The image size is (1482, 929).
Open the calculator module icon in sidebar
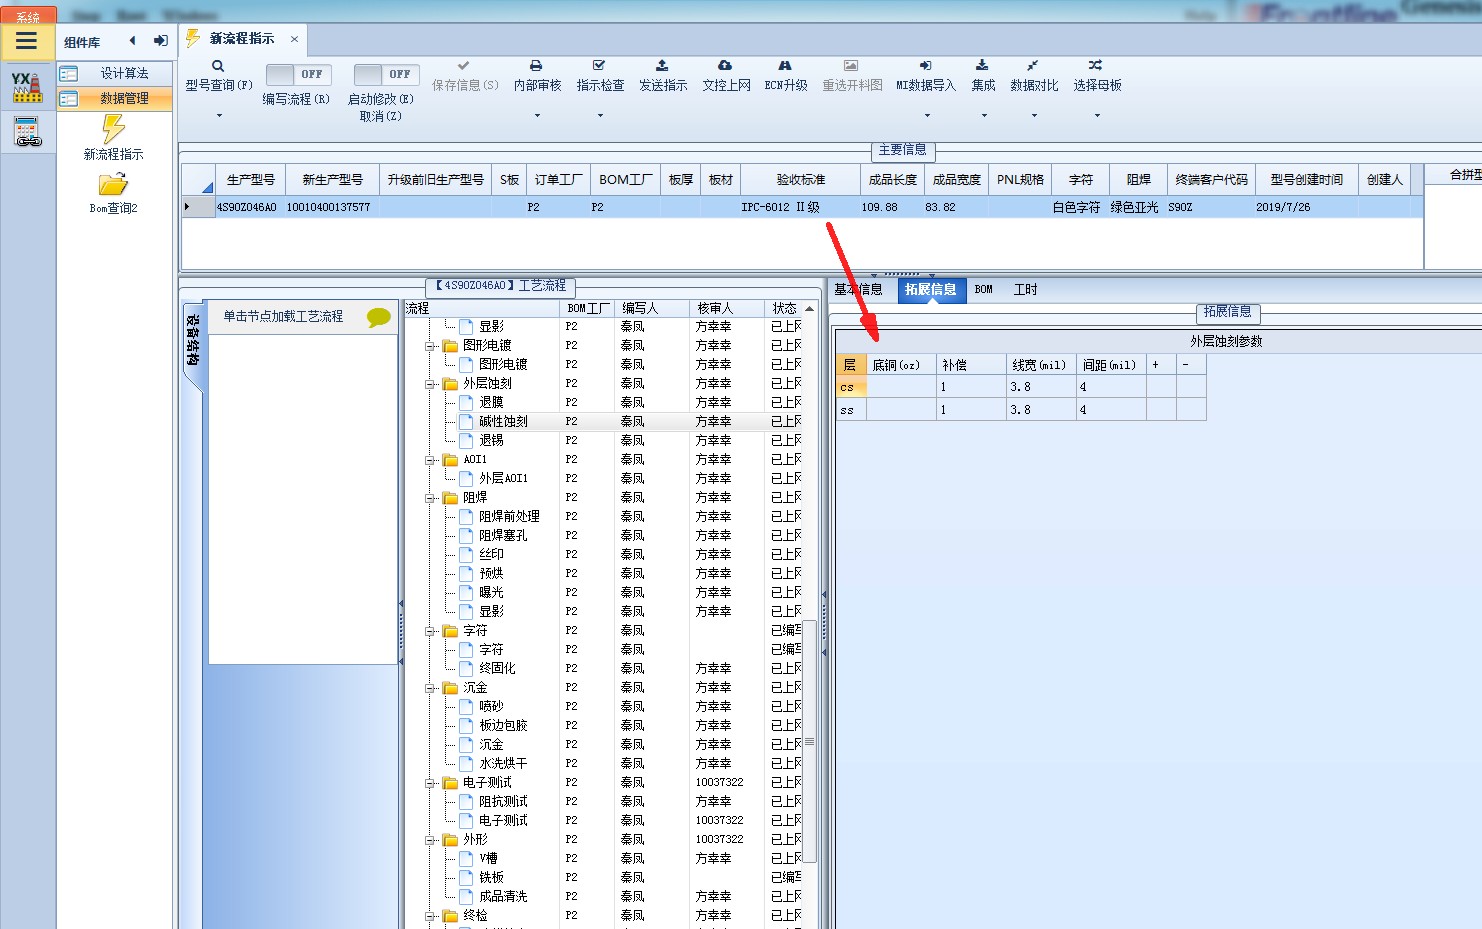click(x=27, y=131)
